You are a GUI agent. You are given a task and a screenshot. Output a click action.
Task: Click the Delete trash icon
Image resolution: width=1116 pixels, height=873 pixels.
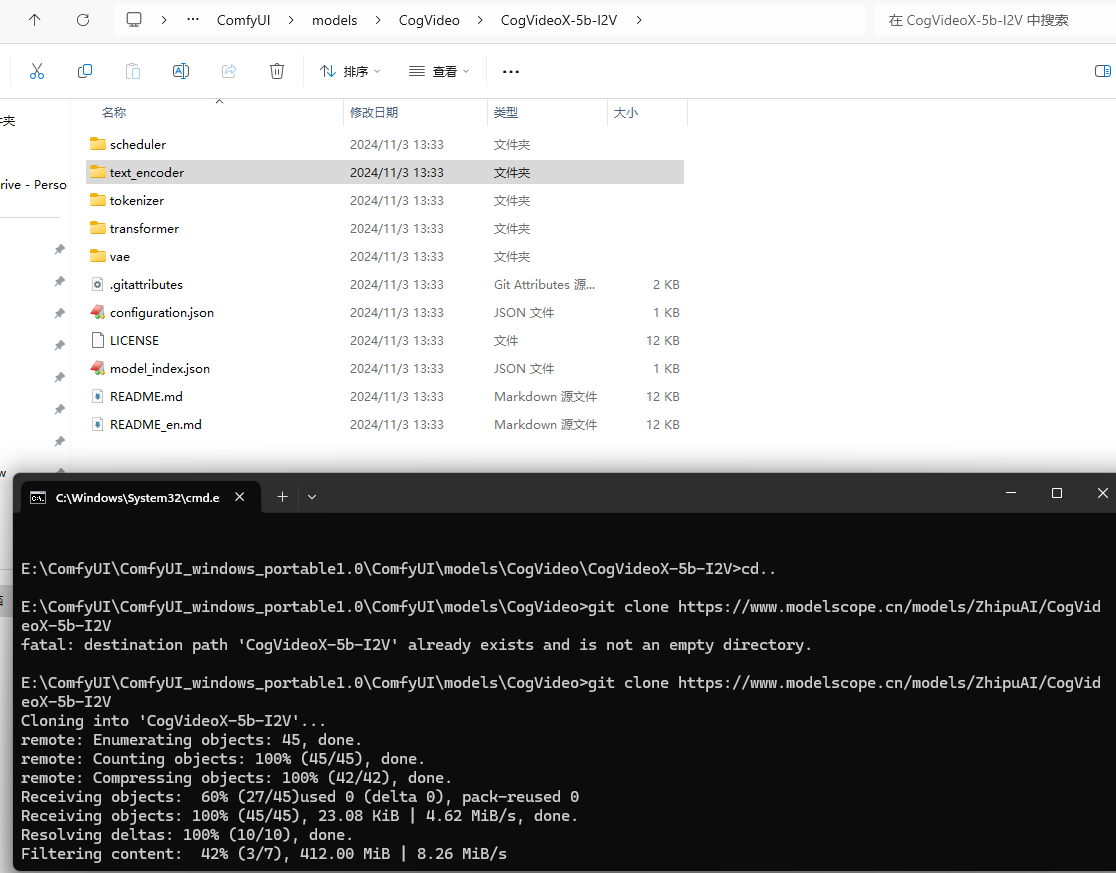(277, 71)
